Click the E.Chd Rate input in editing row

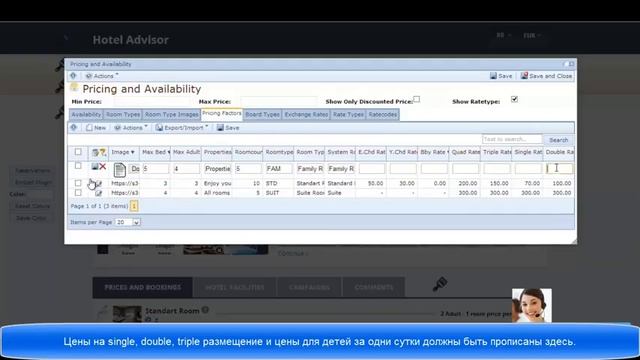pos(371,169)
